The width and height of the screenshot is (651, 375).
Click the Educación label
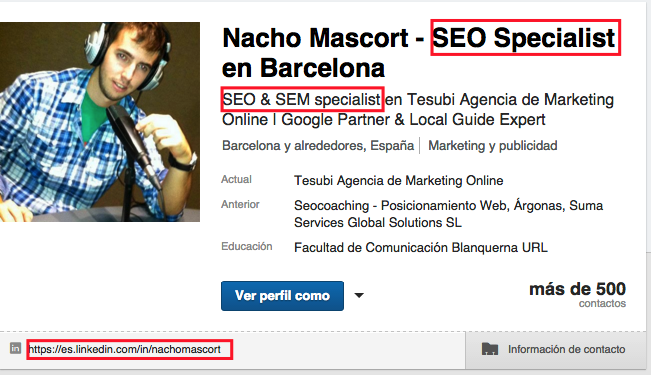point(247,246)
